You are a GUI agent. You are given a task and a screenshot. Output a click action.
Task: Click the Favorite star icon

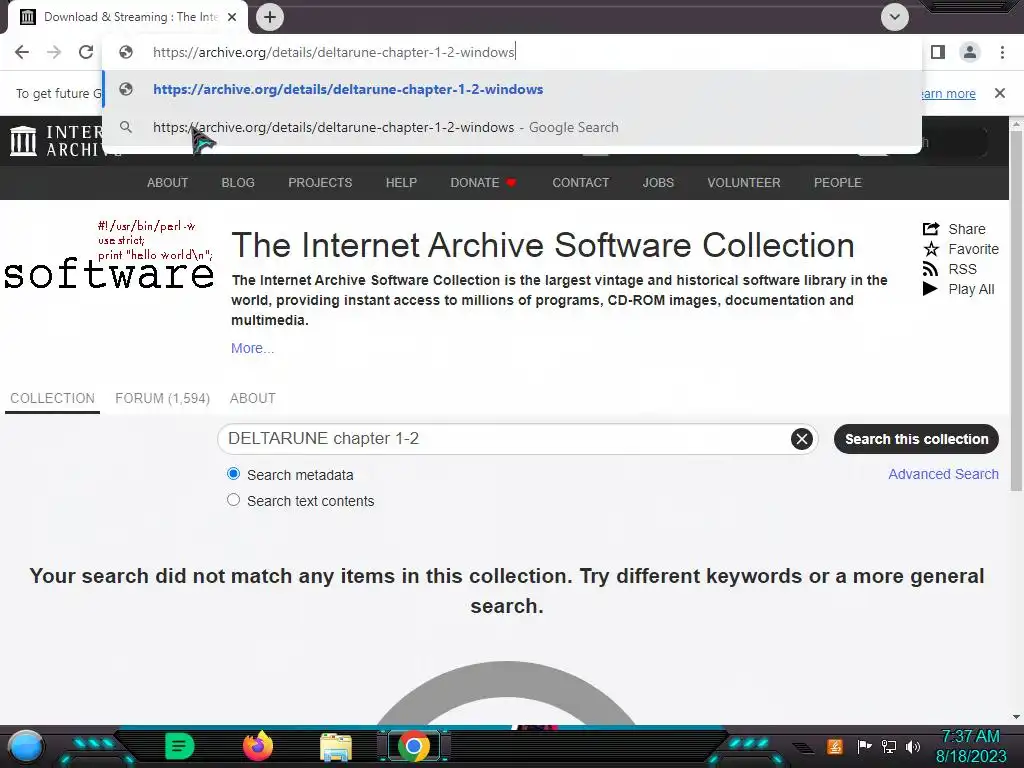click(x=931, y=249)
